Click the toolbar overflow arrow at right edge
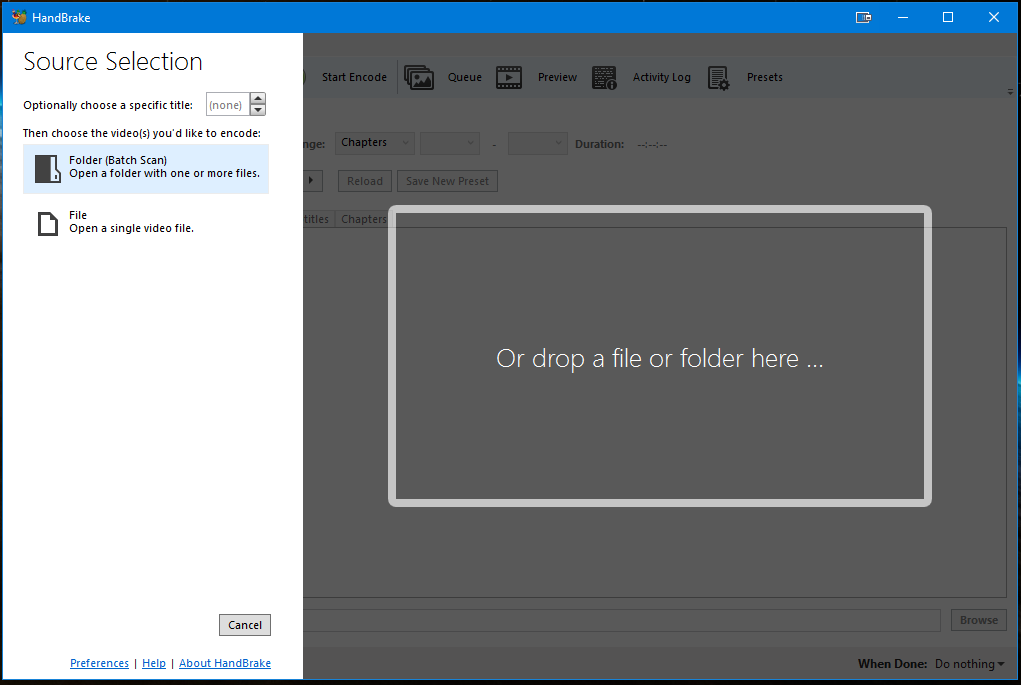This screenshot has width=1021, height=685. [1011, 92]
